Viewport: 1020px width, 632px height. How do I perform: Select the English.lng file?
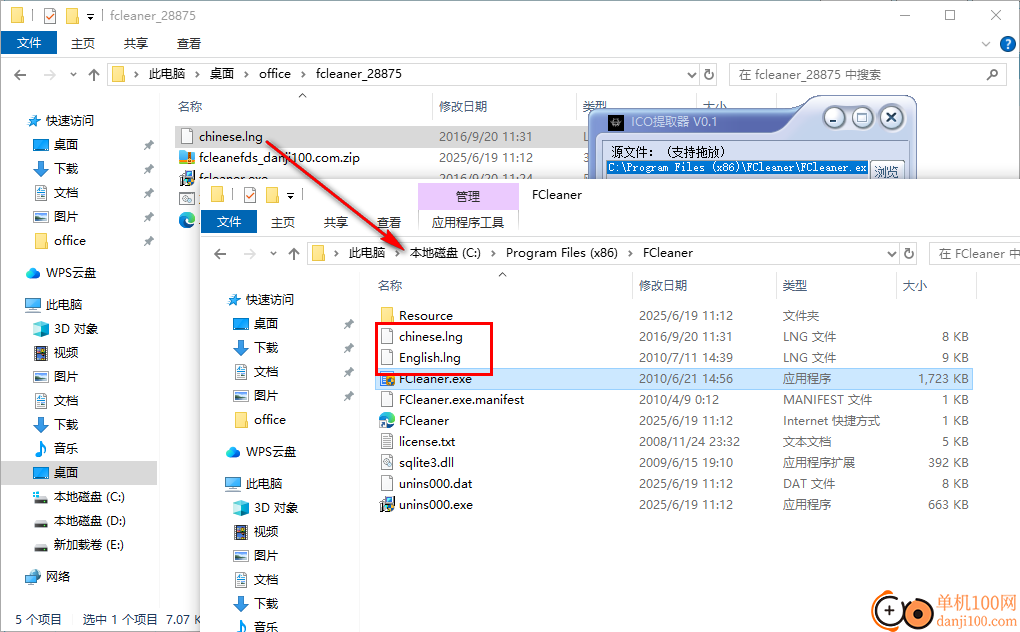coord(429,358)
